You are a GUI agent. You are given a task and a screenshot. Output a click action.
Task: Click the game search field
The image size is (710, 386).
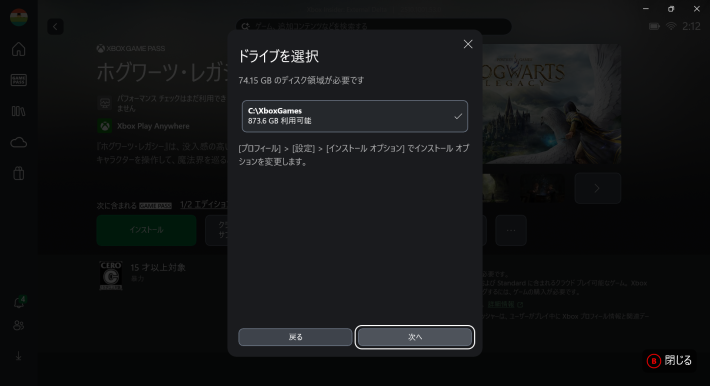click(374, 26)
